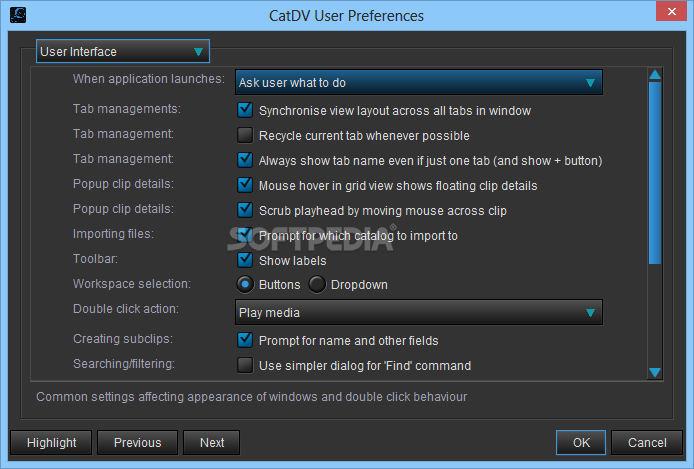Image resolution: width=694 pixels, height=469 pixels.
Task: Click the scroll up arrow of settings list
Action: pyautogui.click(x=655, y=74)
